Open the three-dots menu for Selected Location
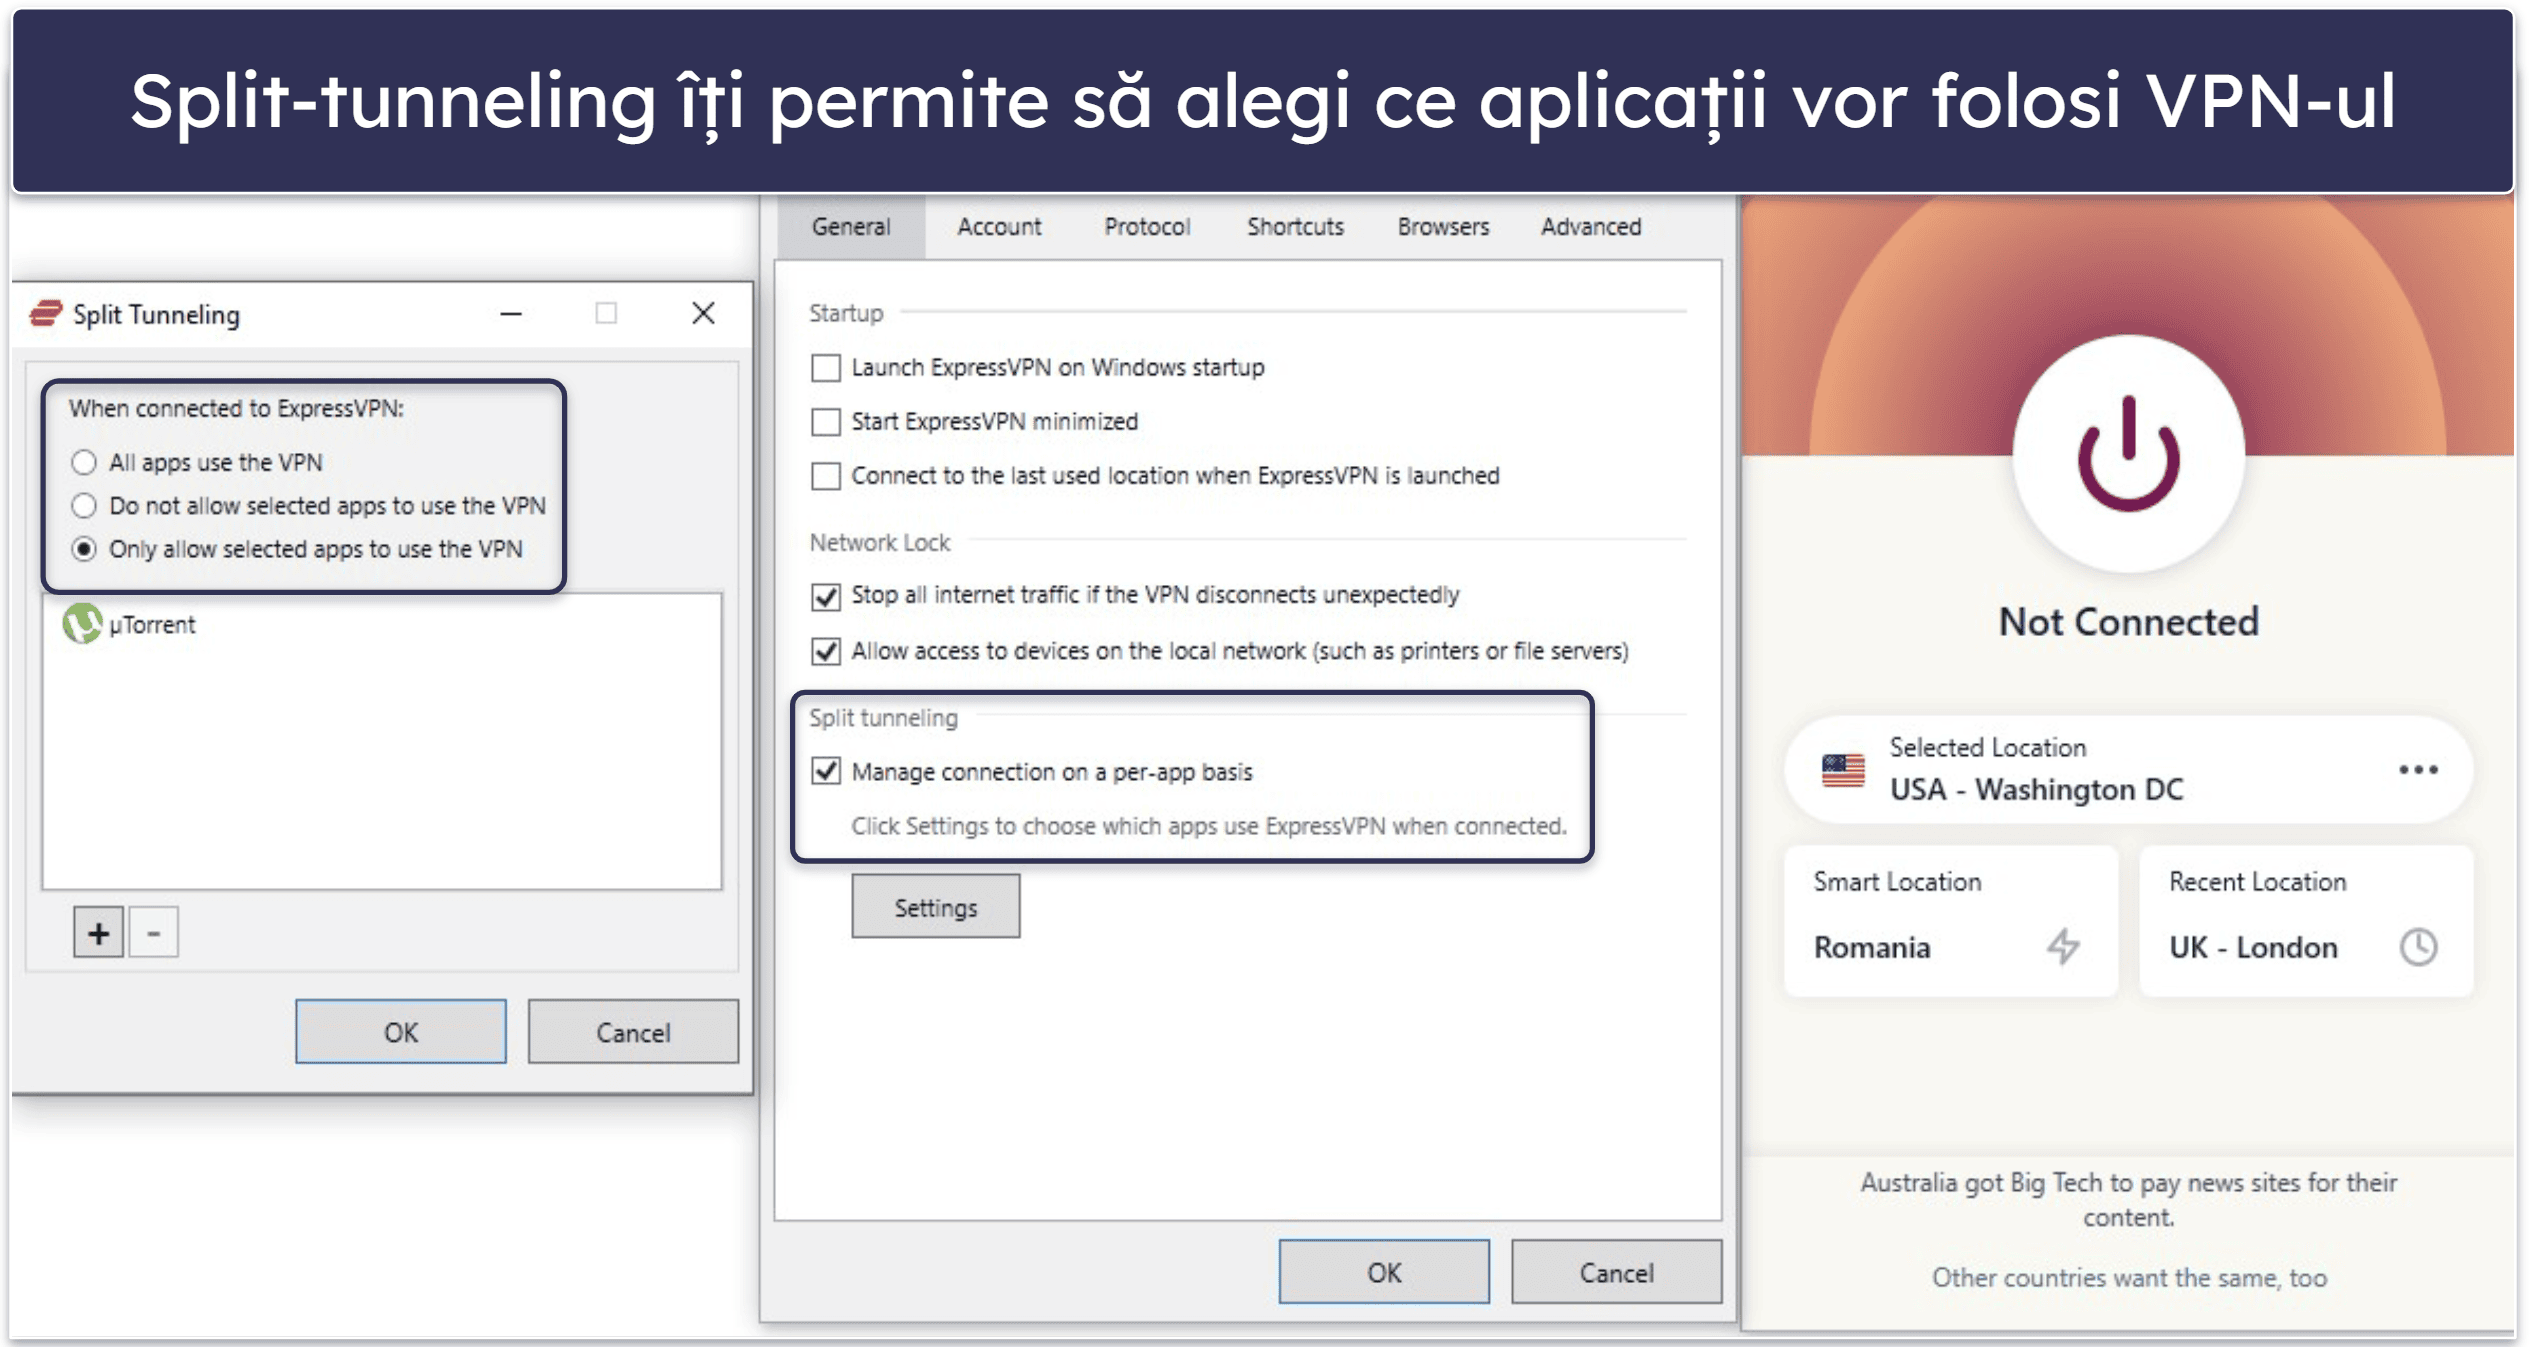 [x=2417, y=769]
